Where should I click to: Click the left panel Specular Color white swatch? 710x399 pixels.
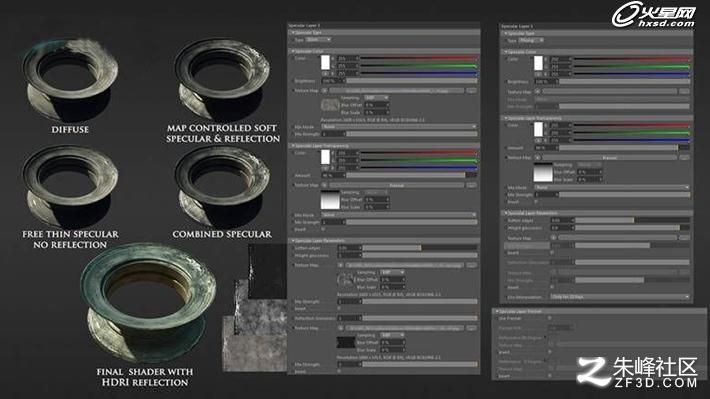325,62
